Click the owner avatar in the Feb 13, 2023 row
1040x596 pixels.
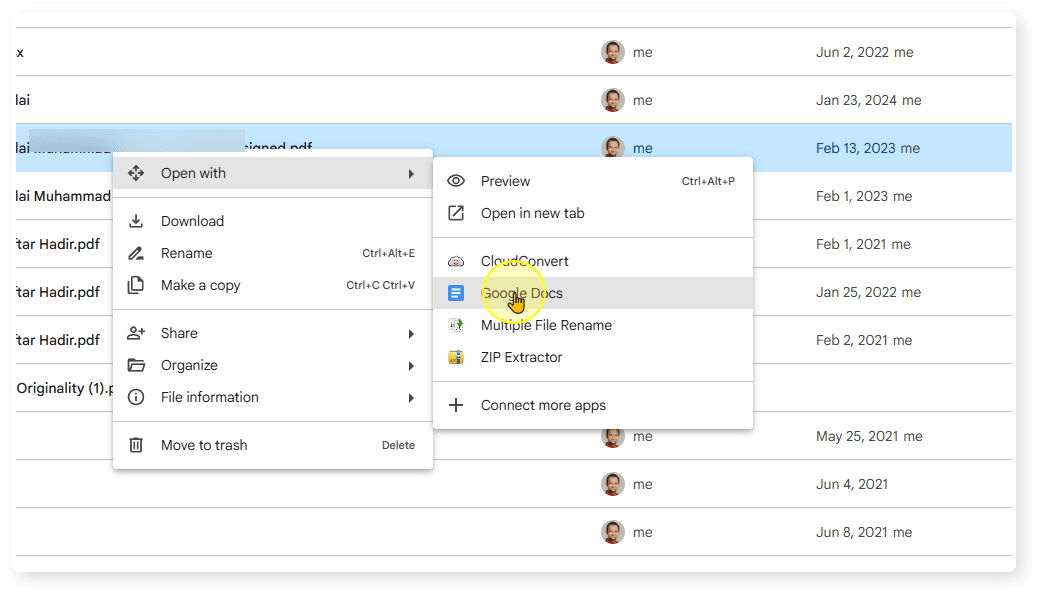click(613, 147)
